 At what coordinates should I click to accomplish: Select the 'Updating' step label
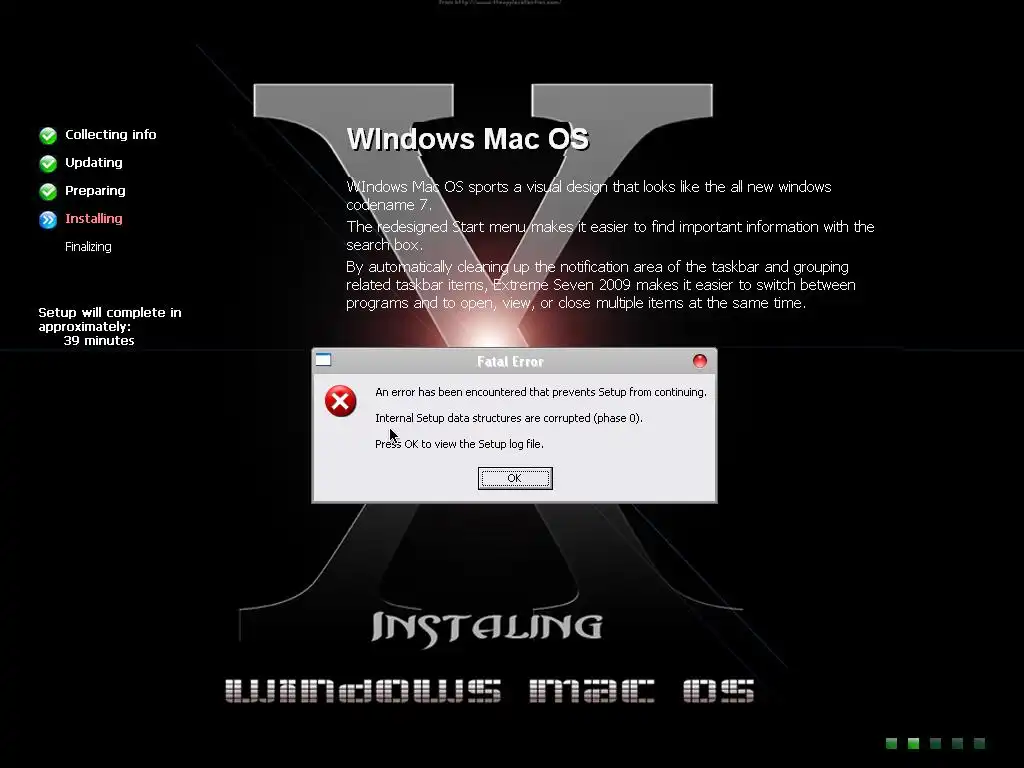pyautogui.click(x=93, y=163)
